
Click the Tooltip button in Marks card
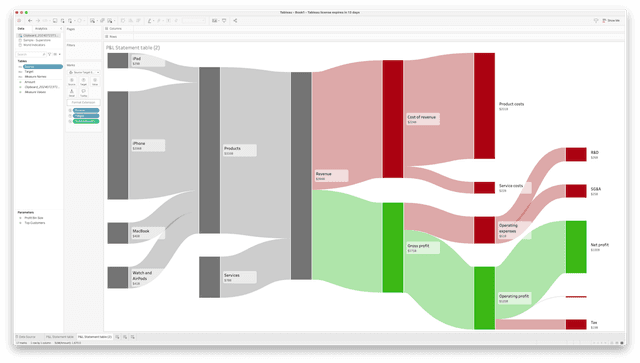83,93
